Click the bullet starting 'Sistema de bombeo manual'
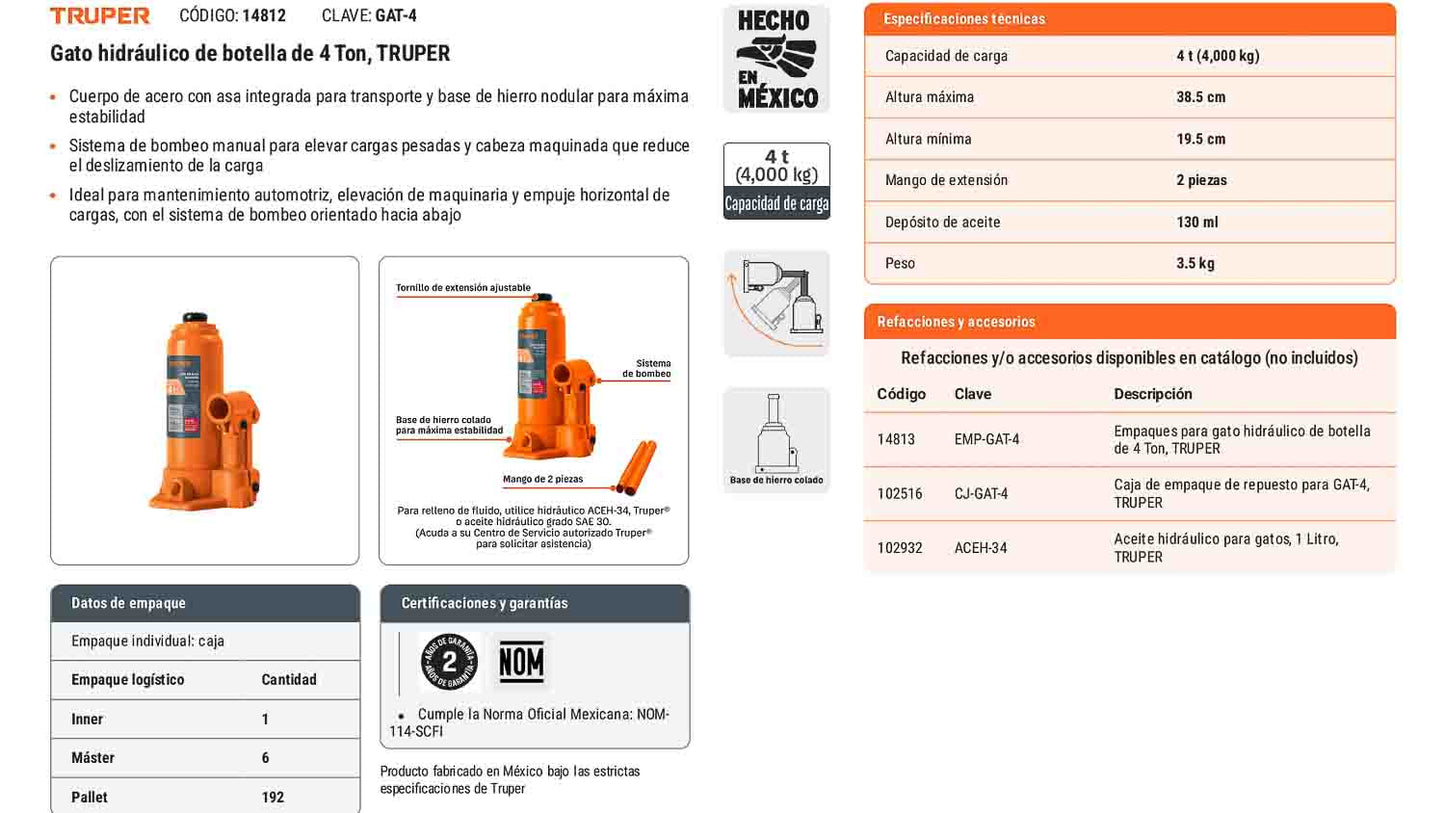The height and width of the screenshot is (813, 1445). click(379, 155)
